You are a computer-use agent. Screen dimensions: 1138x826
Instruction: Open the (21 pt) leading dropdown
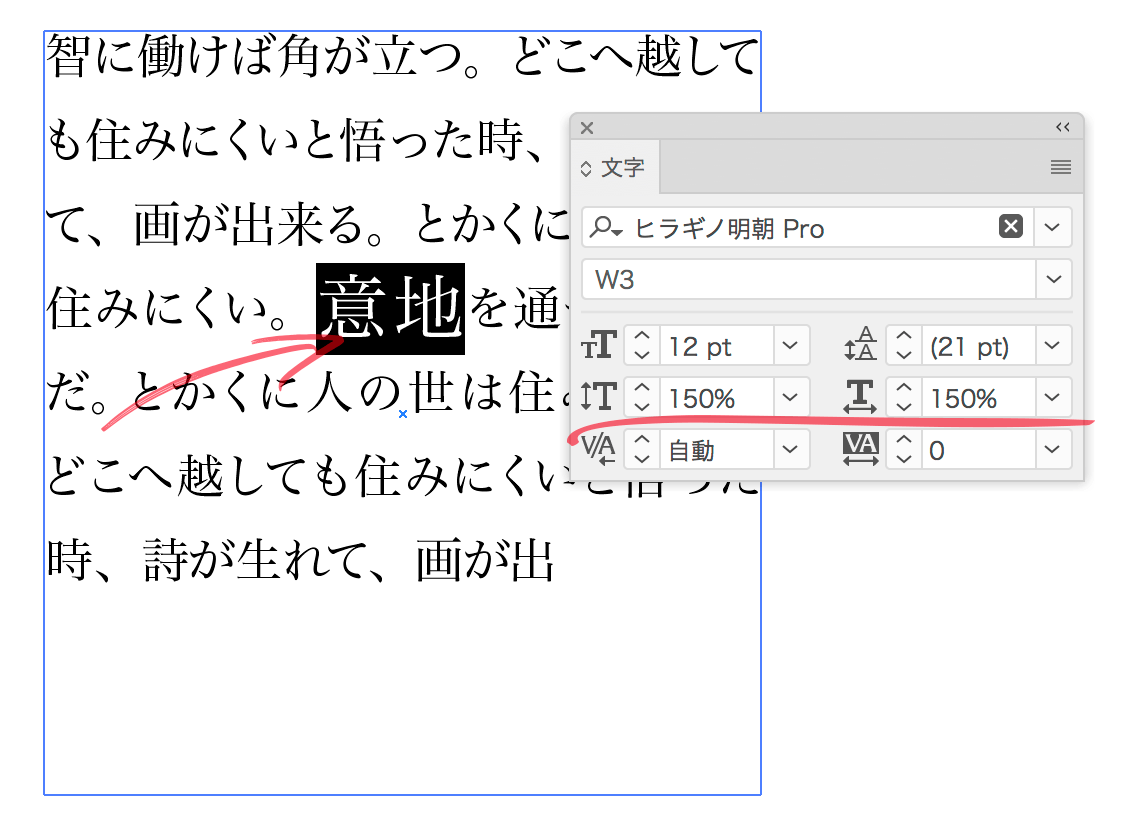pos(1052,345)
